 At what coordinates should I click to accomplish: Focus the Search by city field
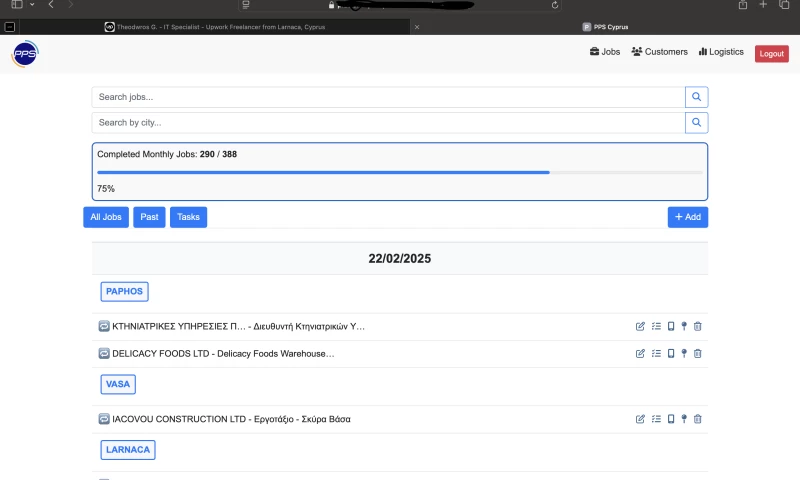tap(388, 122)
